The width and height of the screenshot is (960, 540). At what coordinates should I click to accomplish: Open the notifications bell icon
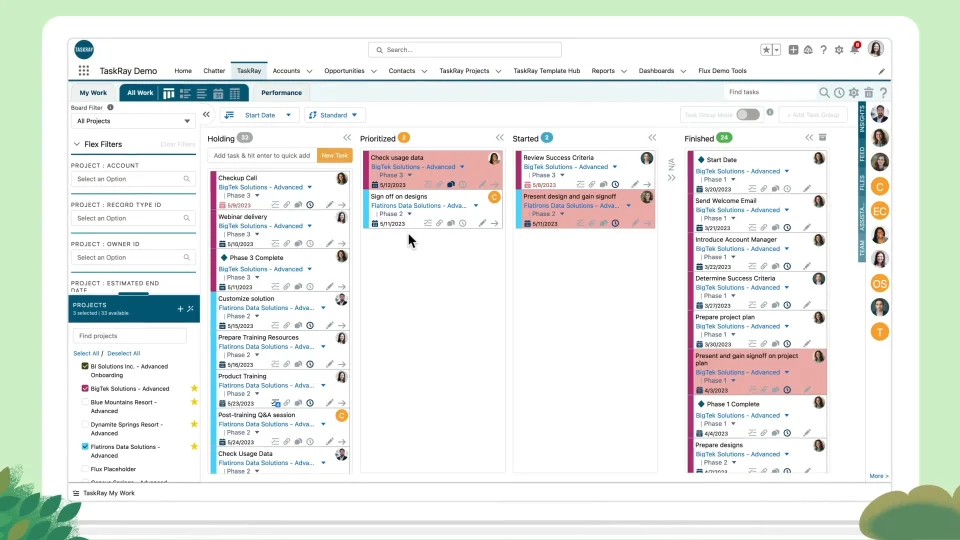pos(854,50)
